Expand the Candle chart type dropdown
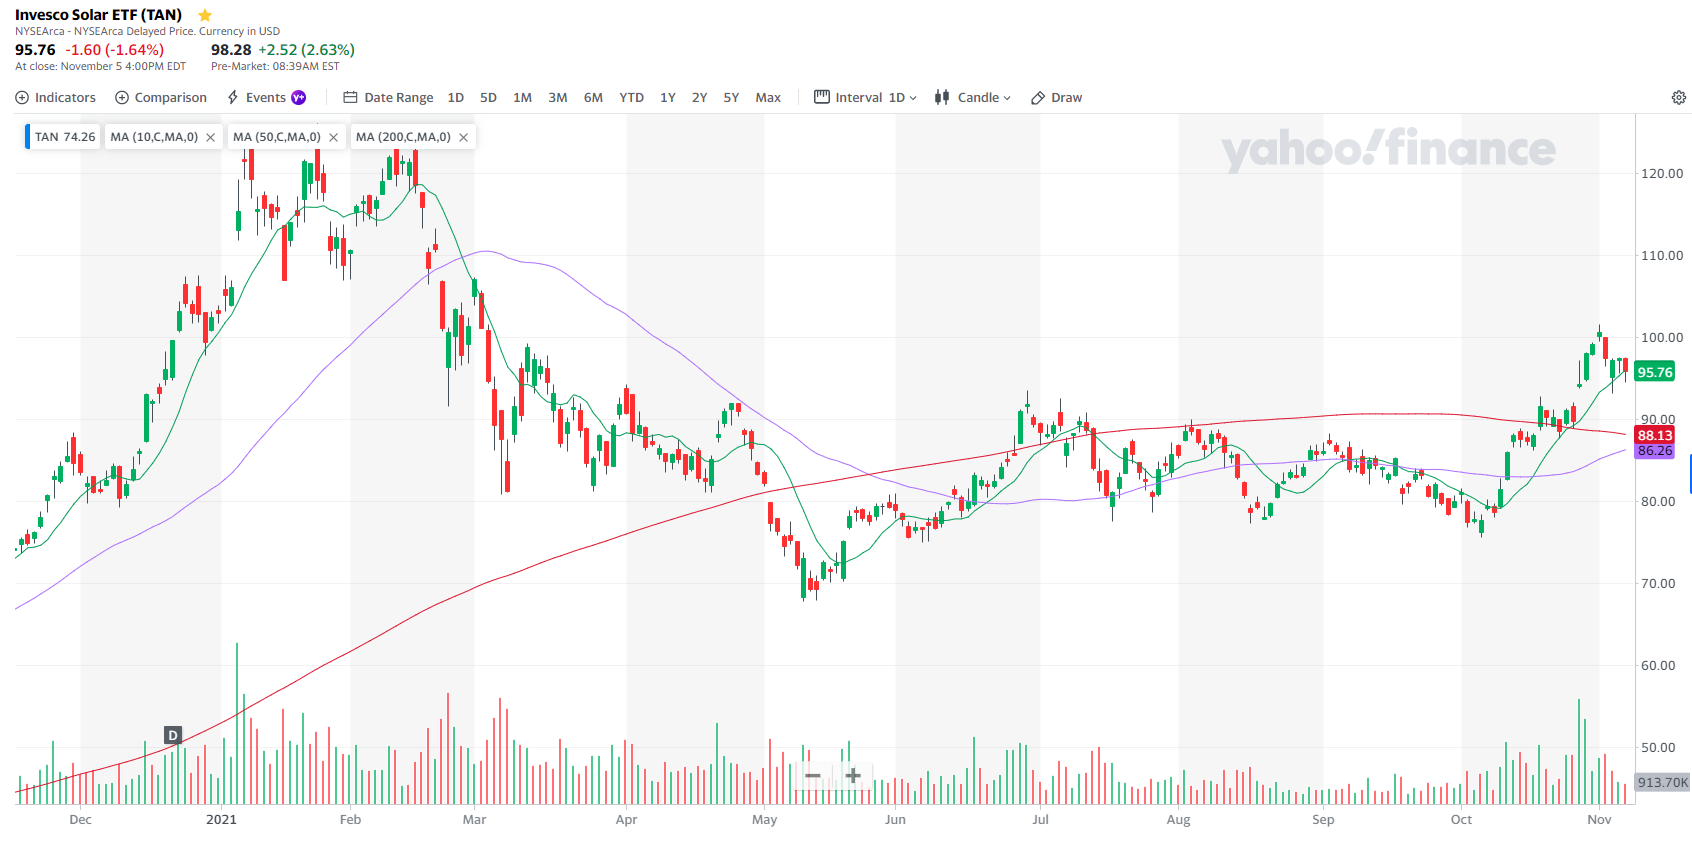1692x848 pixels. 973,97
